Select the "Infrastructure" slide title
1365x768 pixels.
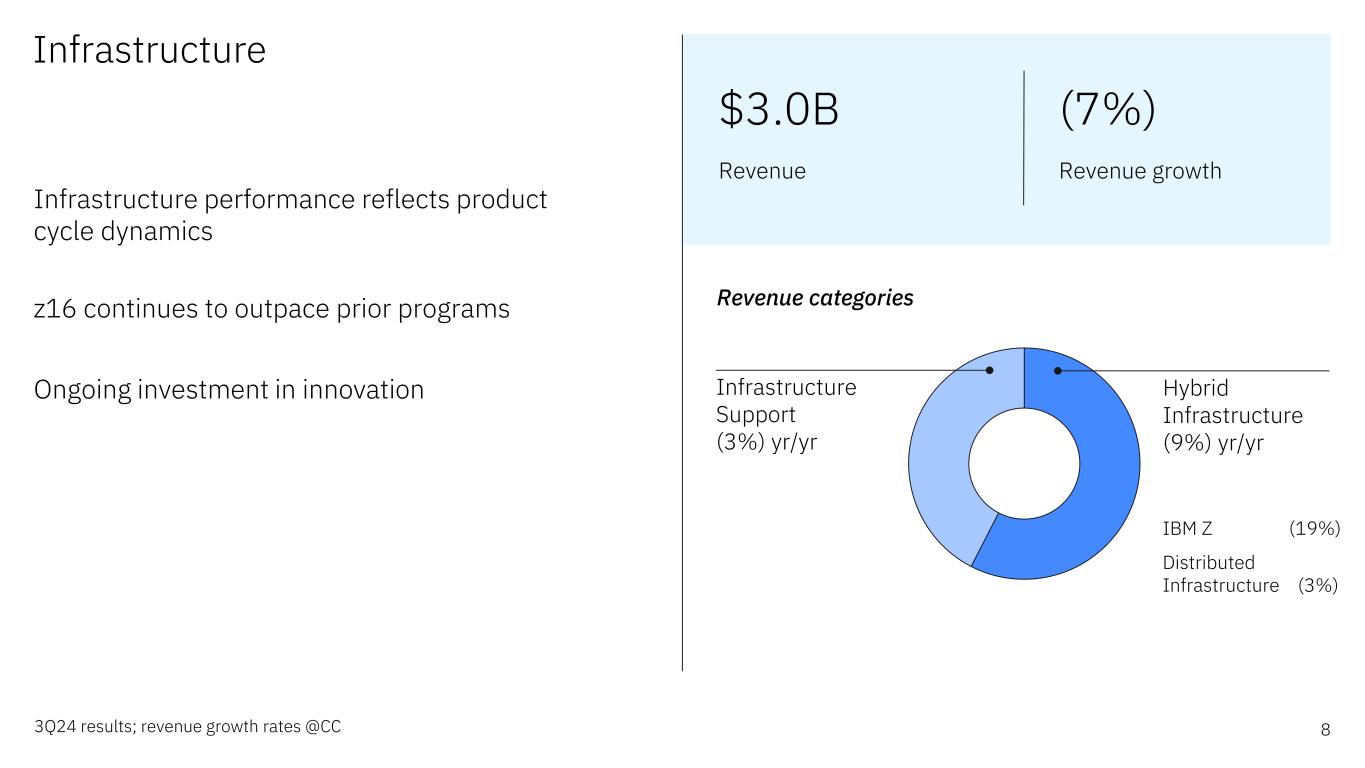(x=149, y=50)
